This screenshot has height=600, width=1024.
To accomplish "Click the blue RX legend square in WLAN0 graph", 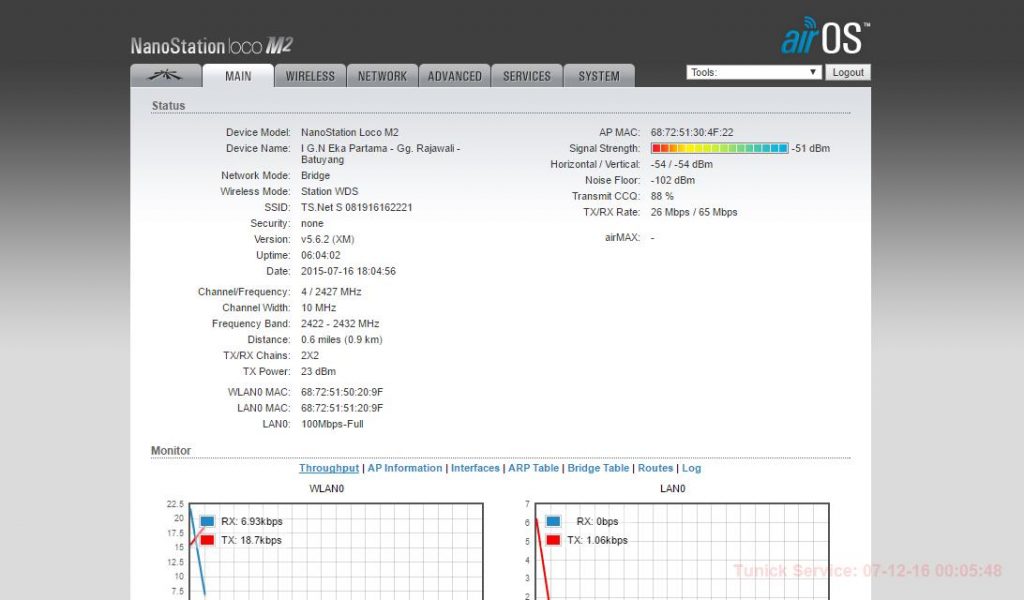I will 207,521.
